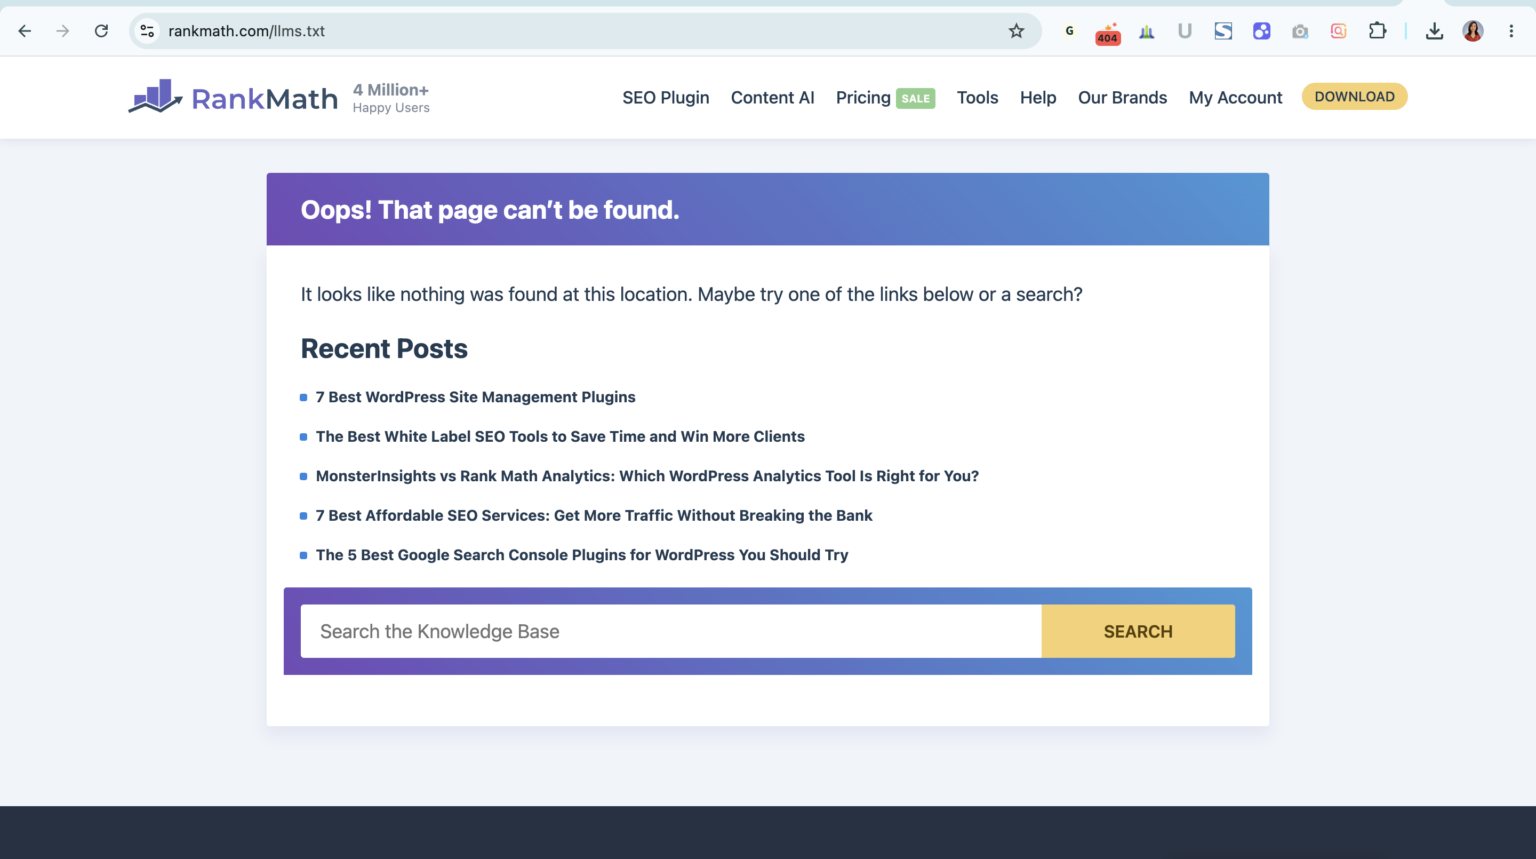Viewport: 1536px width, 859px height.
Task: Open site information icon in address bar
Action: [148, 31]
